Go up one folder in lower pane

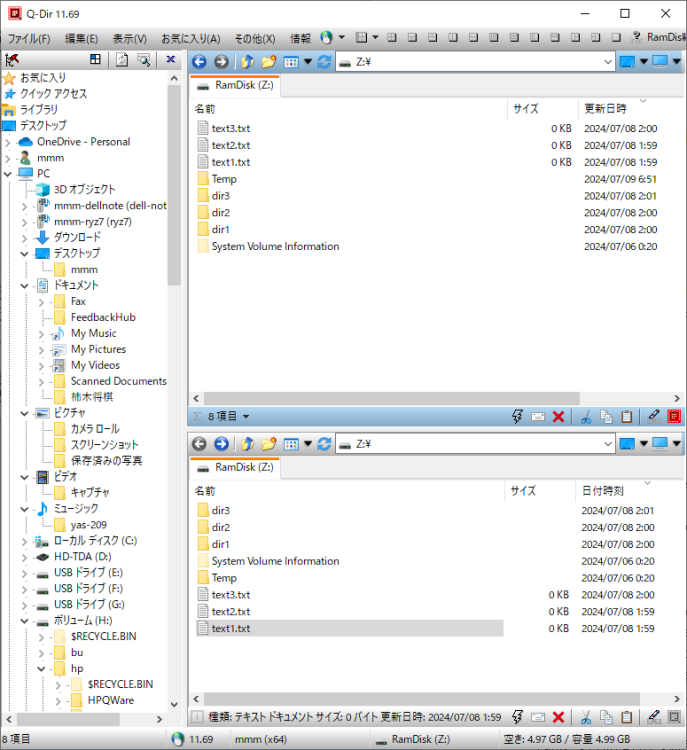coord(247,444)
